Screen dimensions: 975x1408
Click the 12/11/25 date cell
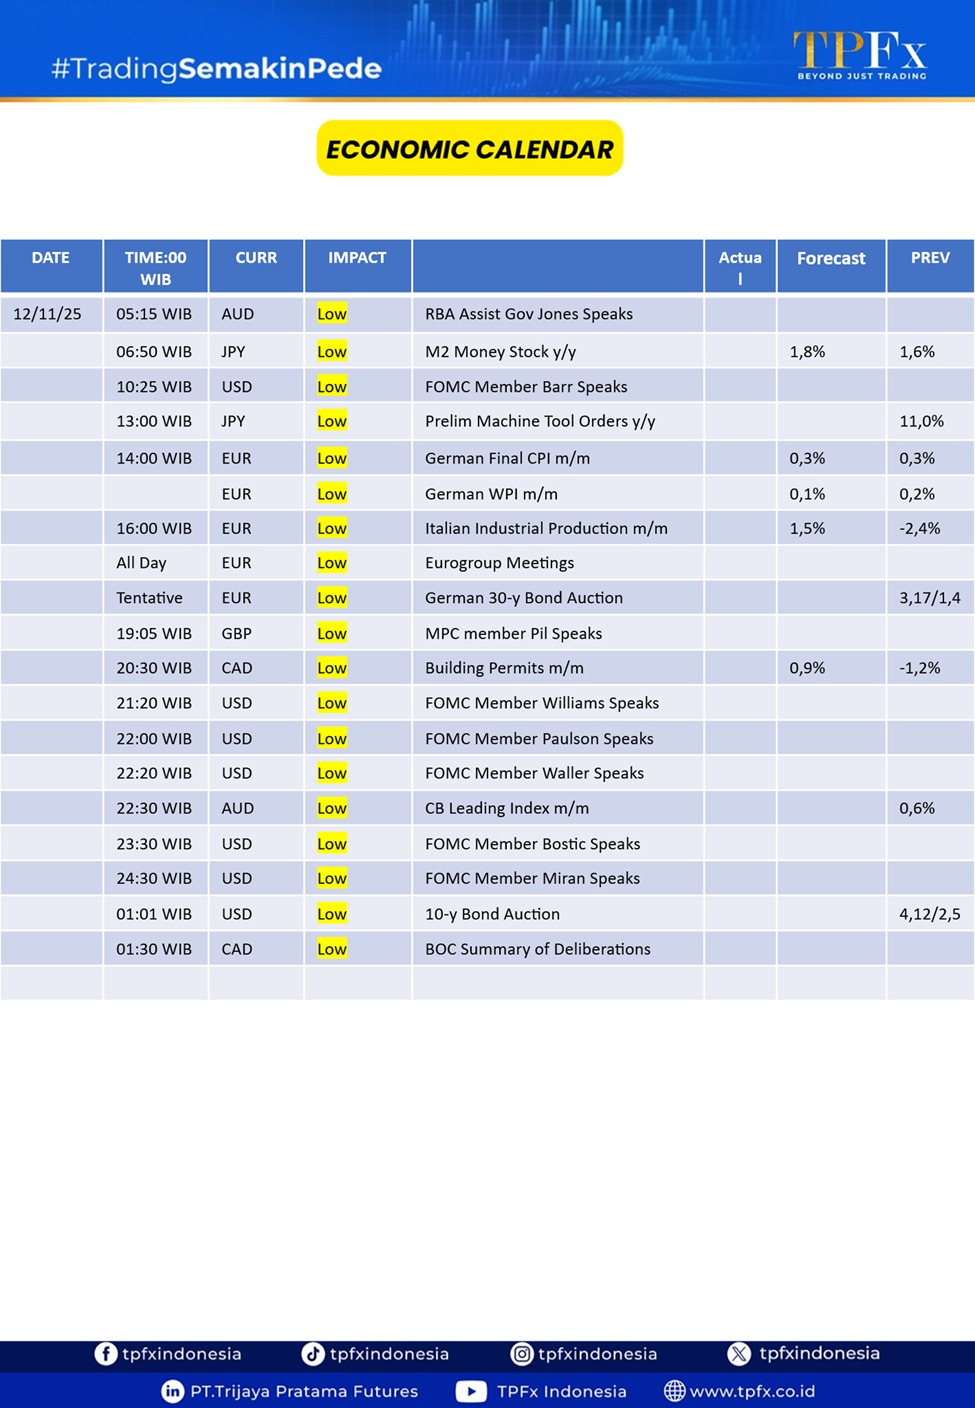(47, 314)
